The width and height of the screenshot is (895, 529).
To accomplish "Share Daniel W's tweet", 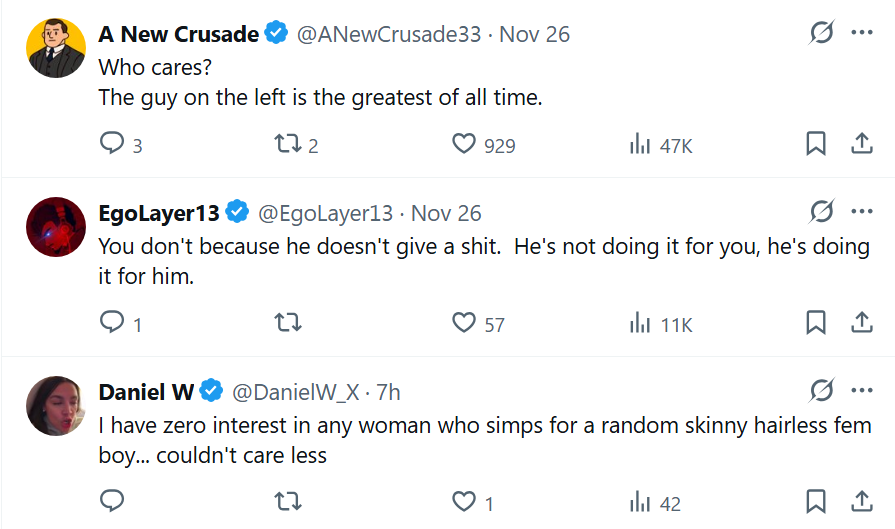I will [x=862, y=502].
